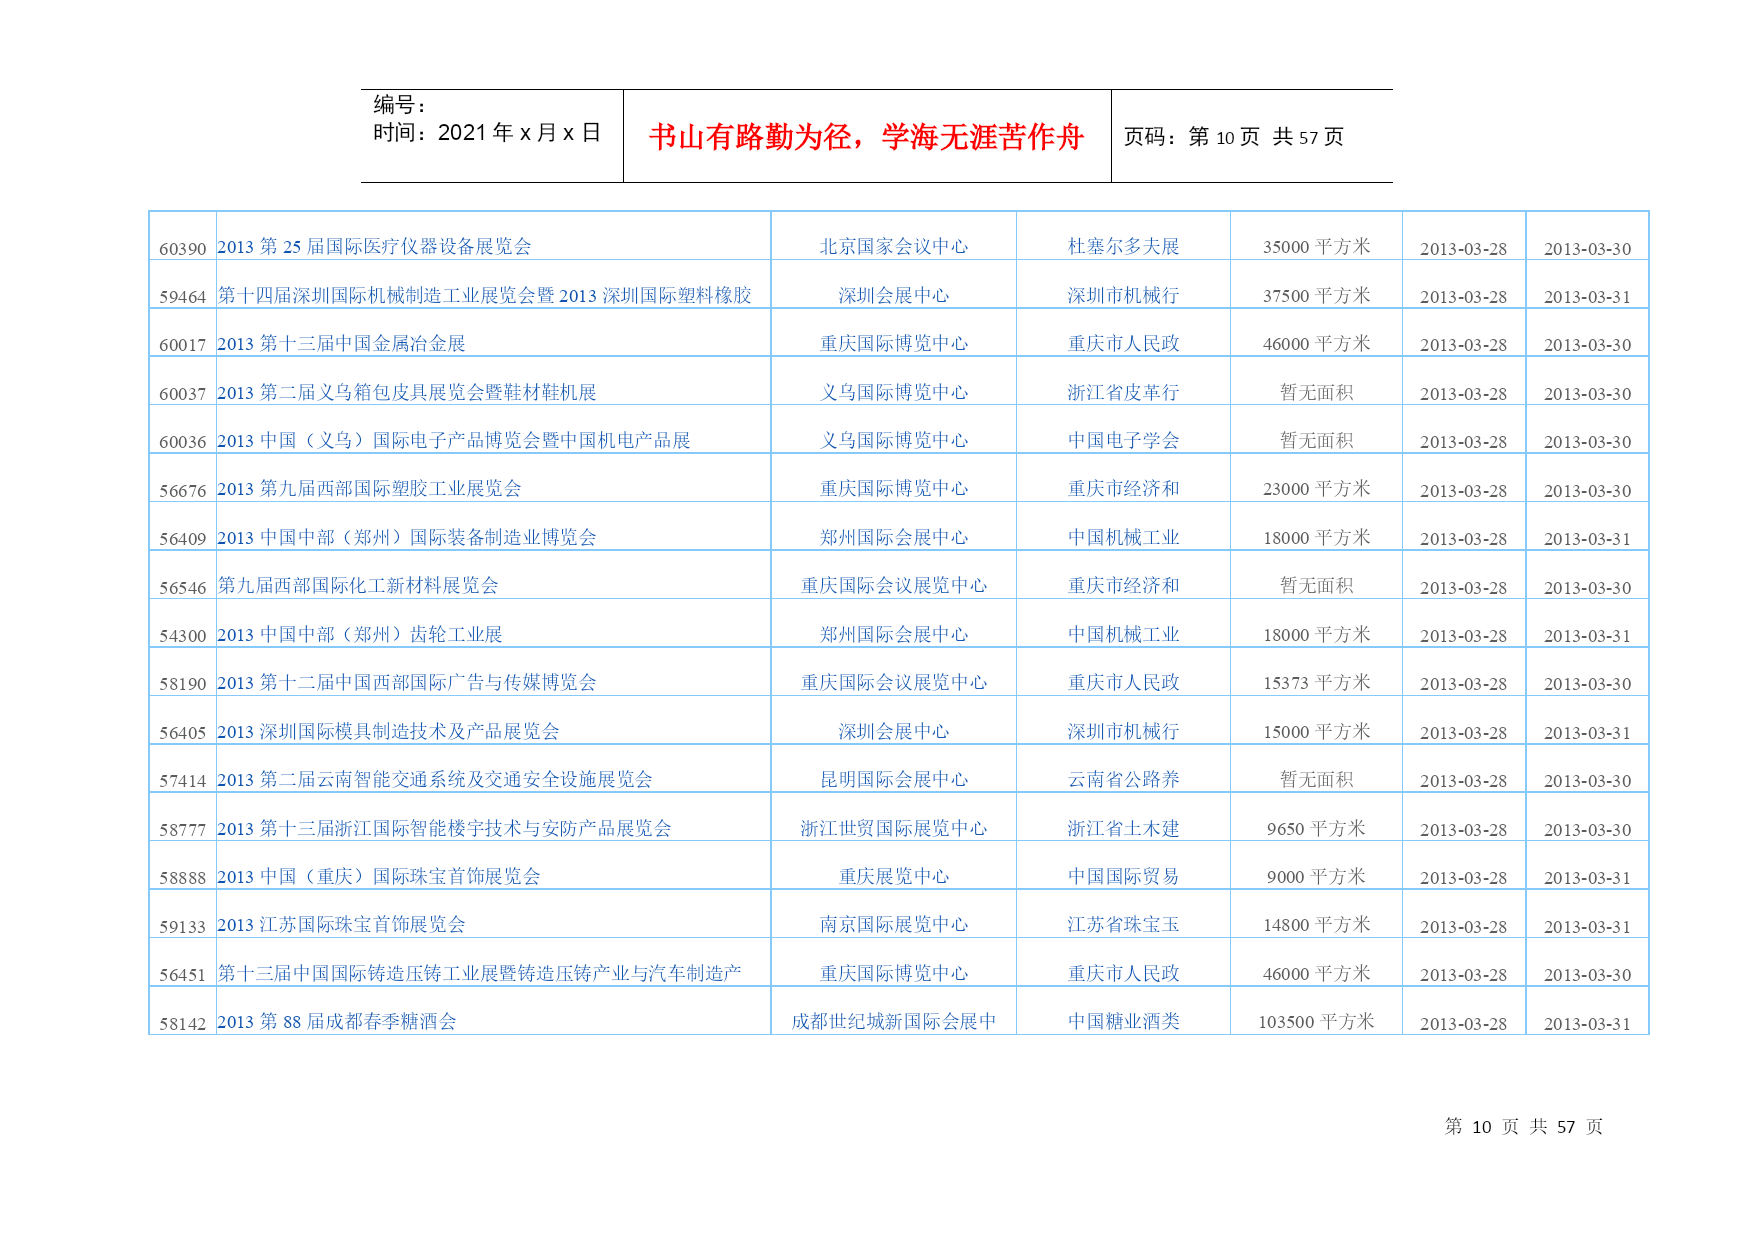Open 2013第十二届中国西部国际广告与传媒博览会 link
This screenshot has height=1241, width=1754.
406,683
